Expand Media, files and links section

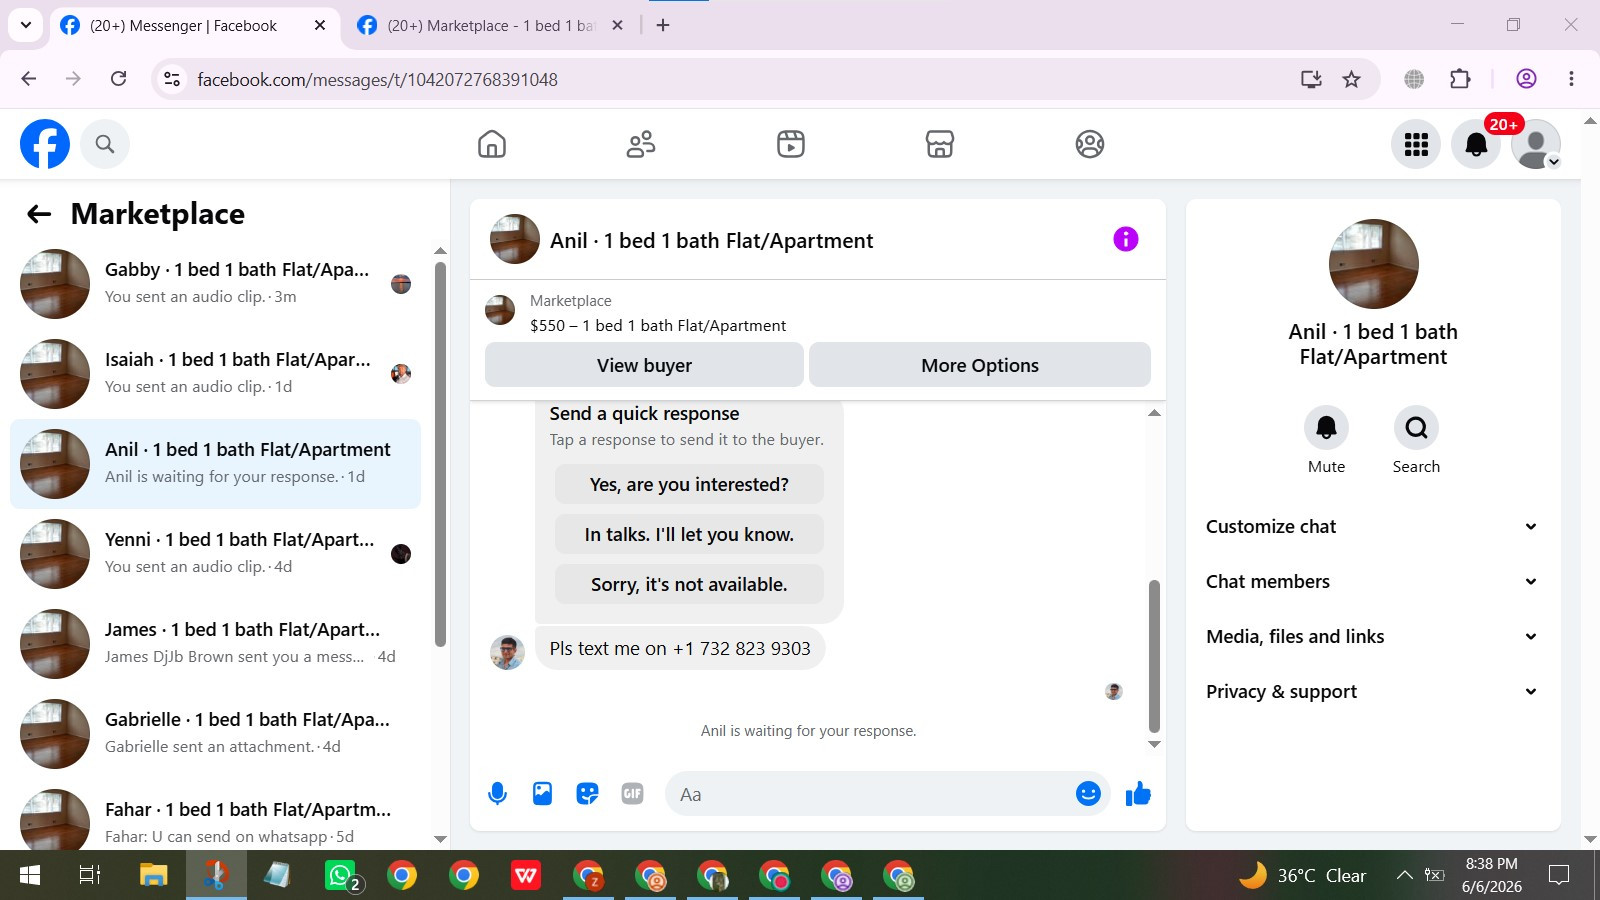1372,637
